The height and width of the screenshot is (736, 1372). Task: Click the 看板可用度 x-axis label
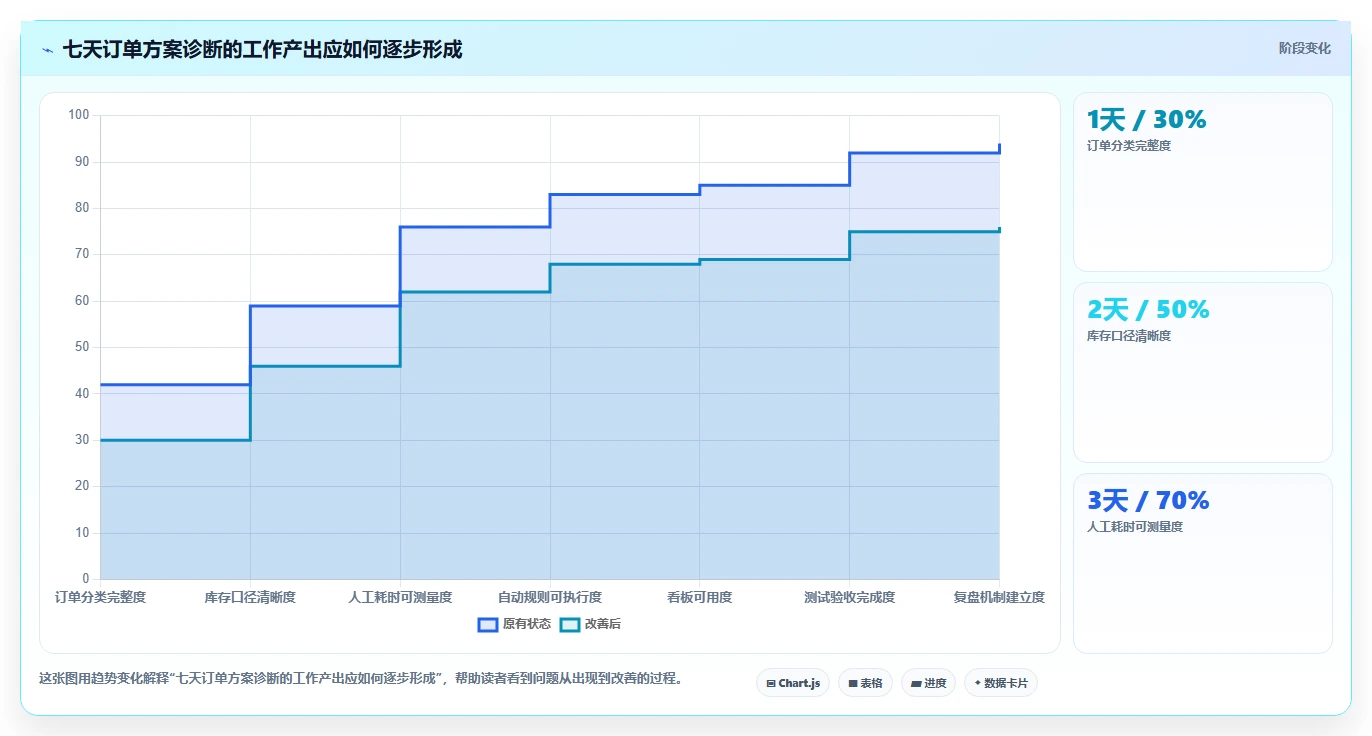[x=700, y=597]
